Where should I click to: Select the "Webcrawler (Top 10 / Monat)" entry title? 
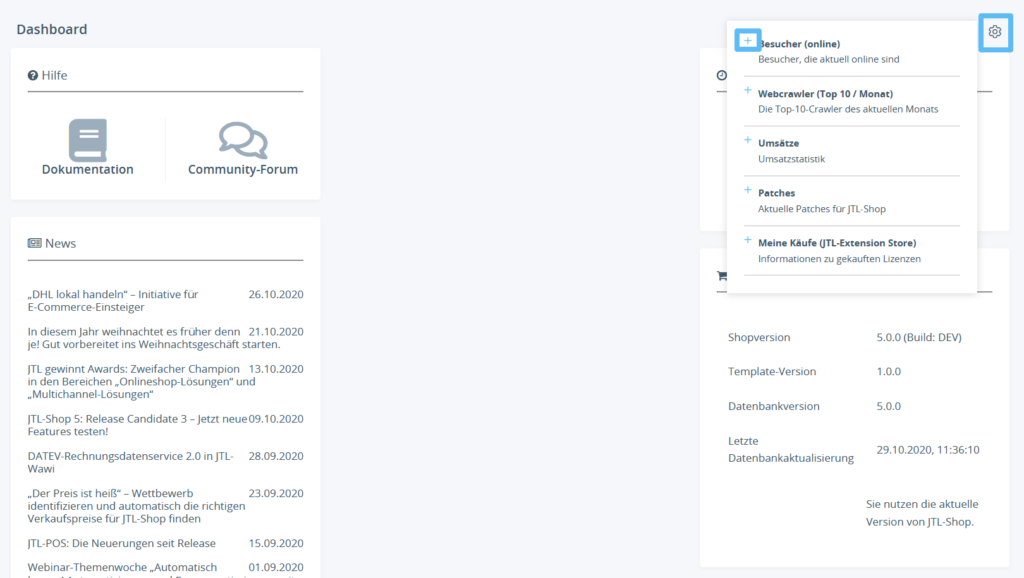pyautogui.click(x=818, y=94)
